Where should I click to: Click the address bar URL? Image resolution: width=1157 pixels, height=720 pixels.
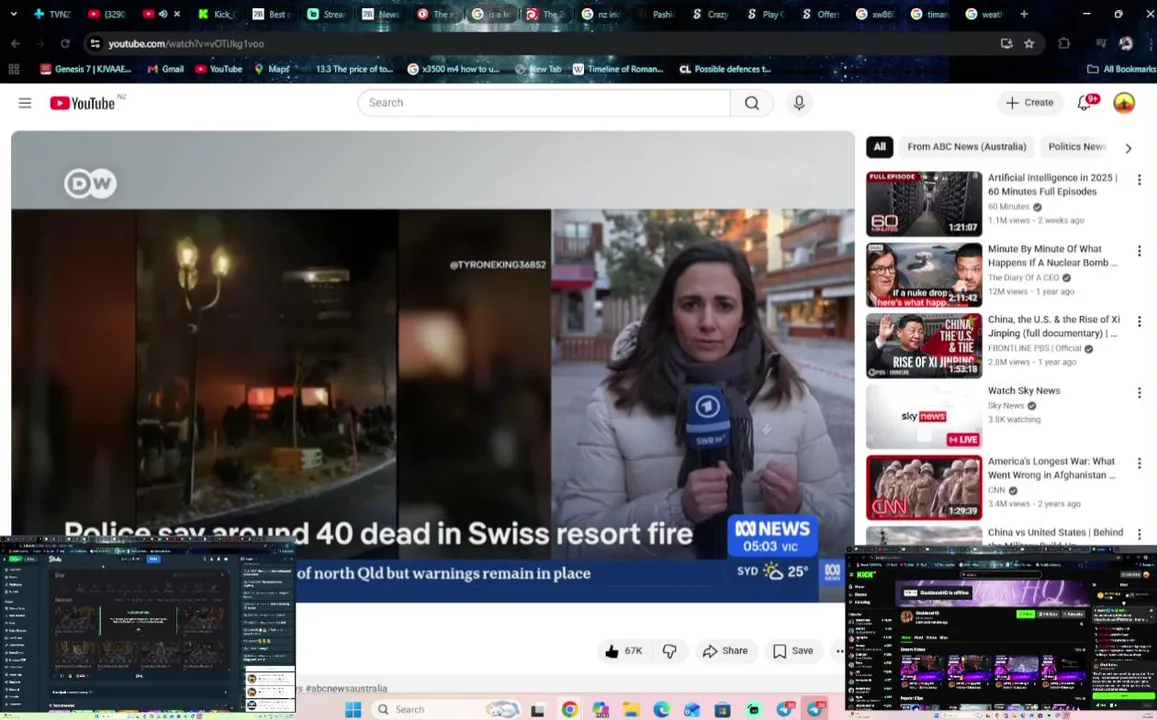186,44
